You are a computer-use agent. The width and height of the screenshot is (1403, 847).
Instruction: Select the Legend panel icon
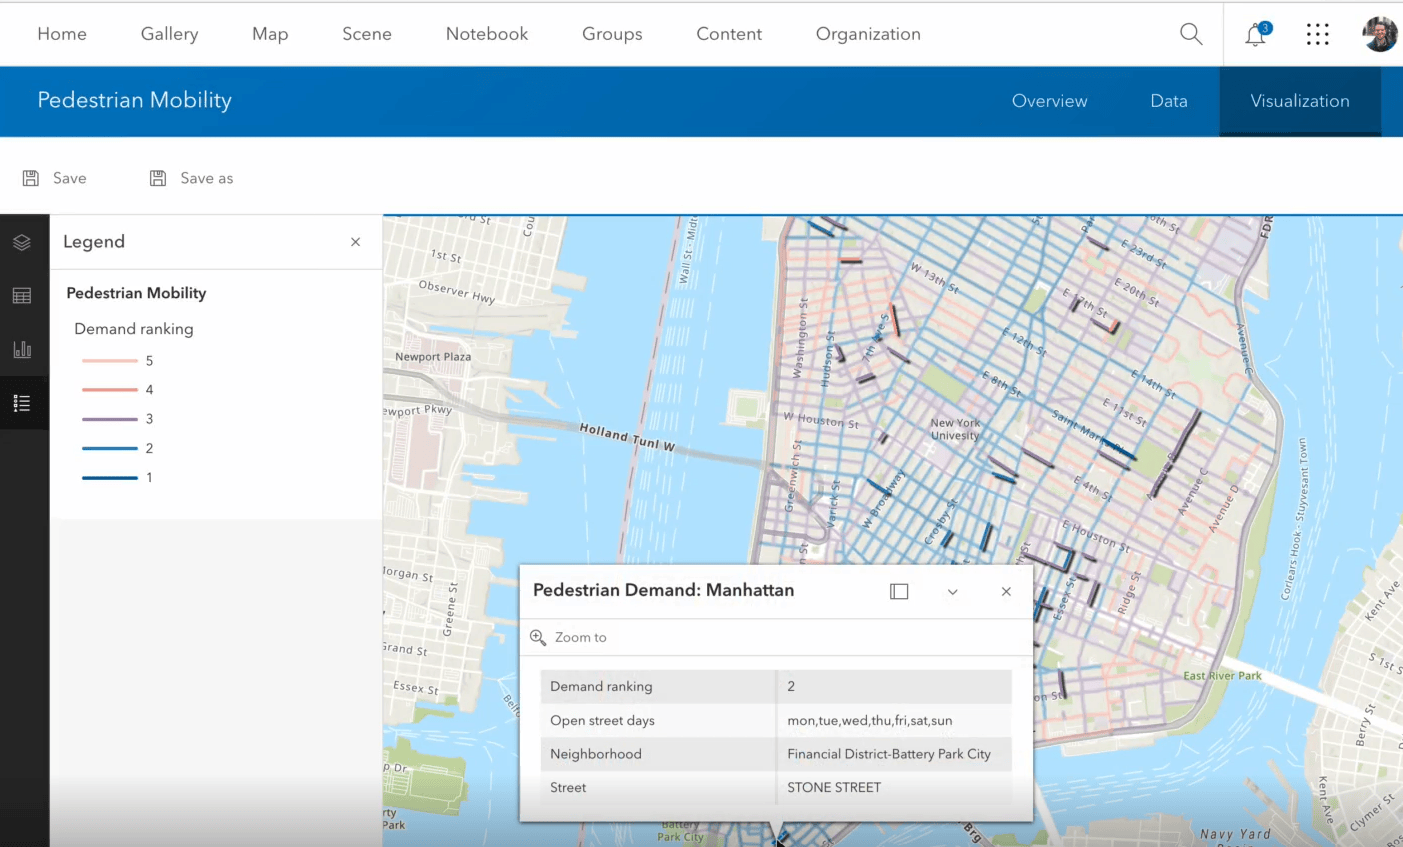24,403
